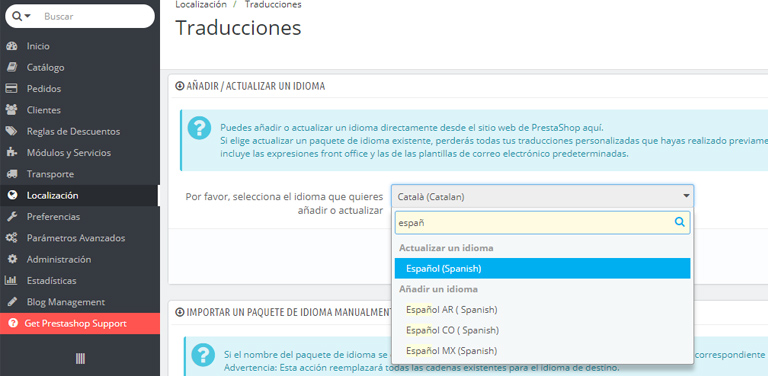Viewport: 768px width, 376px height.
Task: Click the Parámetros Avanzados gears icon
Action: [12, 238]
